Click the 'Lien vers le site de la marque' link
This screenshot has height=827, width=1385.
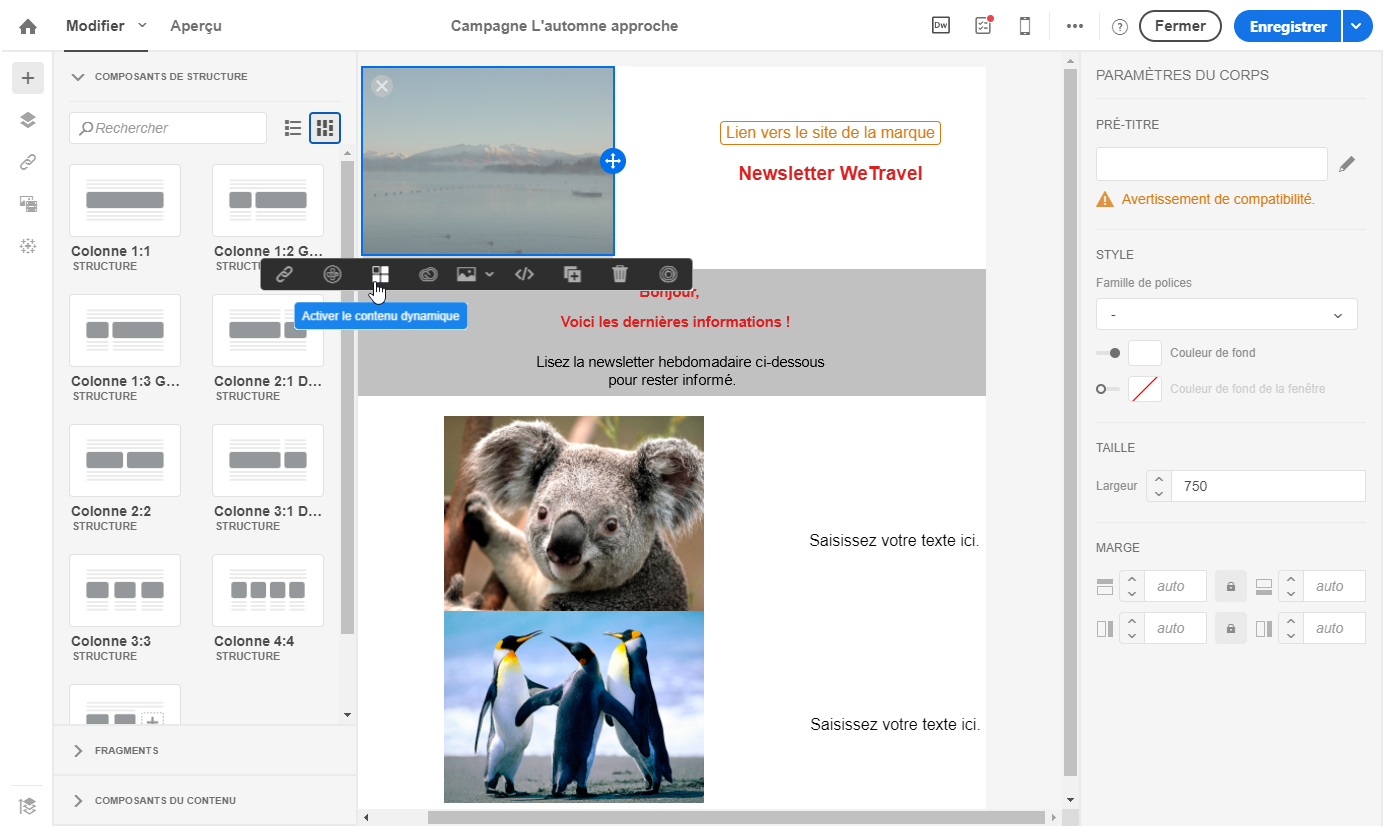coord(830,133)
